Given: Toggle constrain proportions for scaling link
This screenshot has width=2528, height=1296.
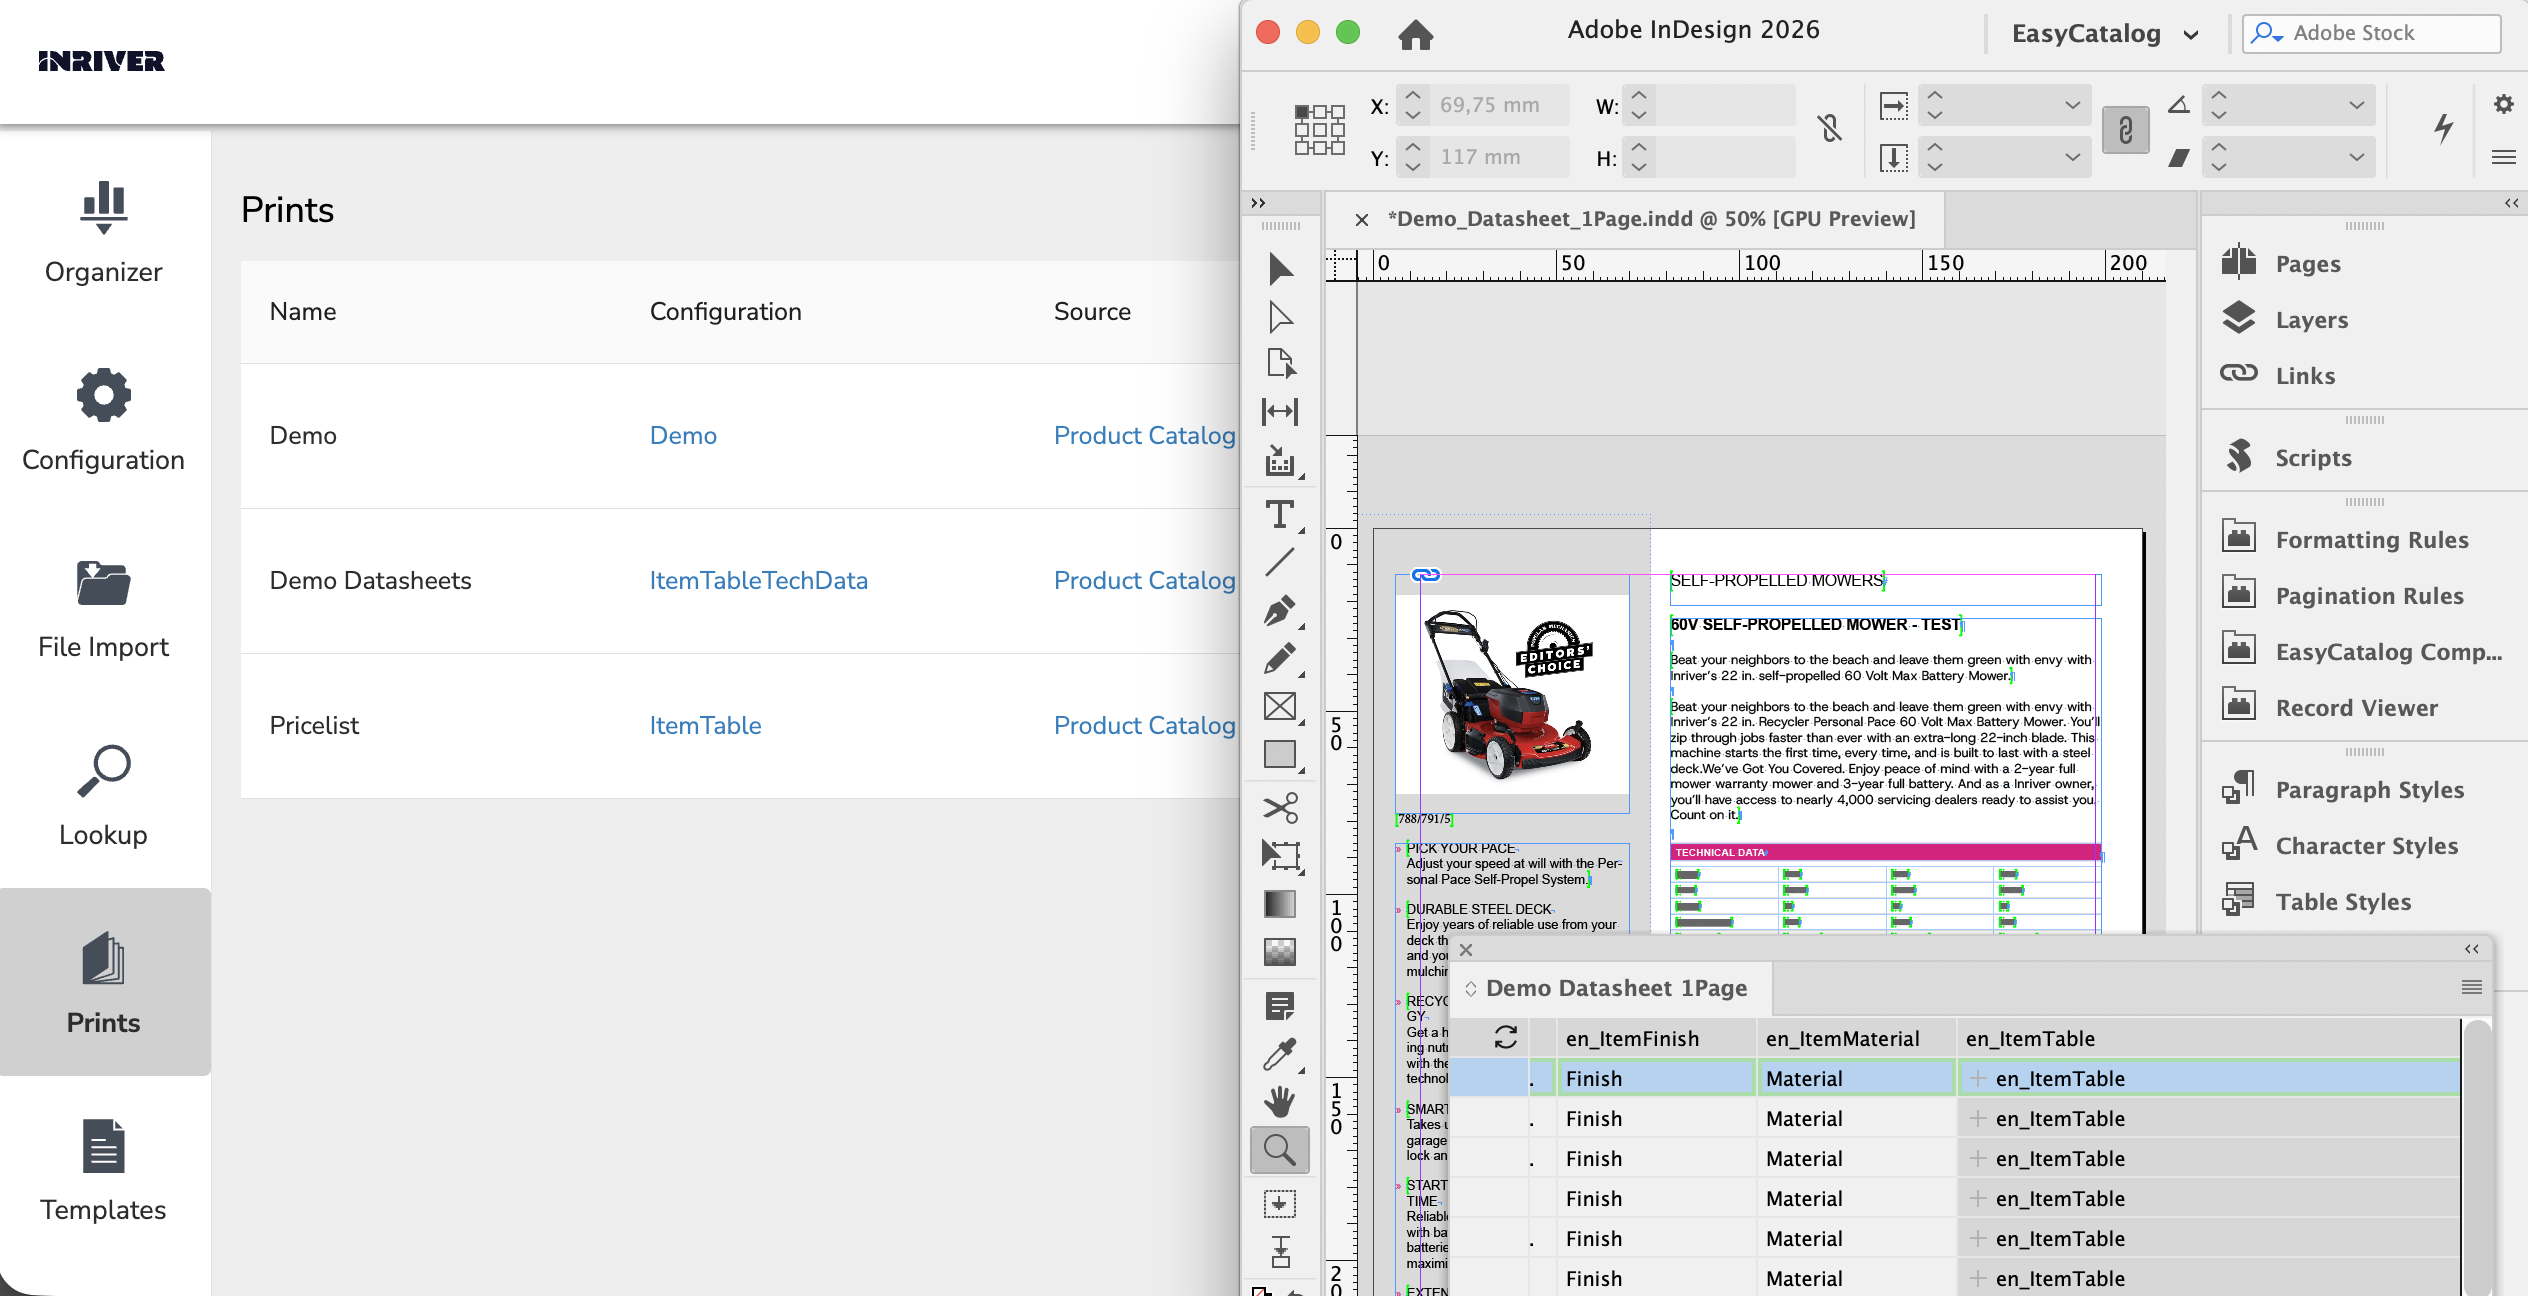Looking at the screenshot, I should coord(2125,130).
